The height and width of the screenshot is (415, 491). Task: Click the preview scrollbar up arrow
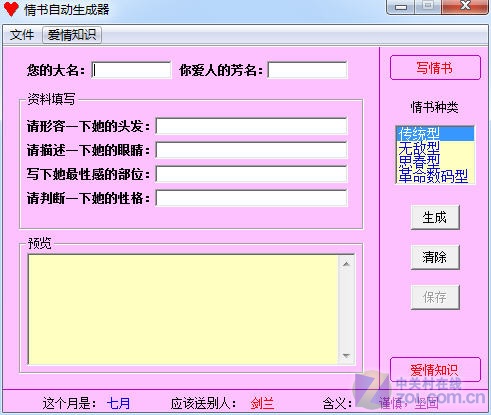pyautogui.click(x=346, y=264)
